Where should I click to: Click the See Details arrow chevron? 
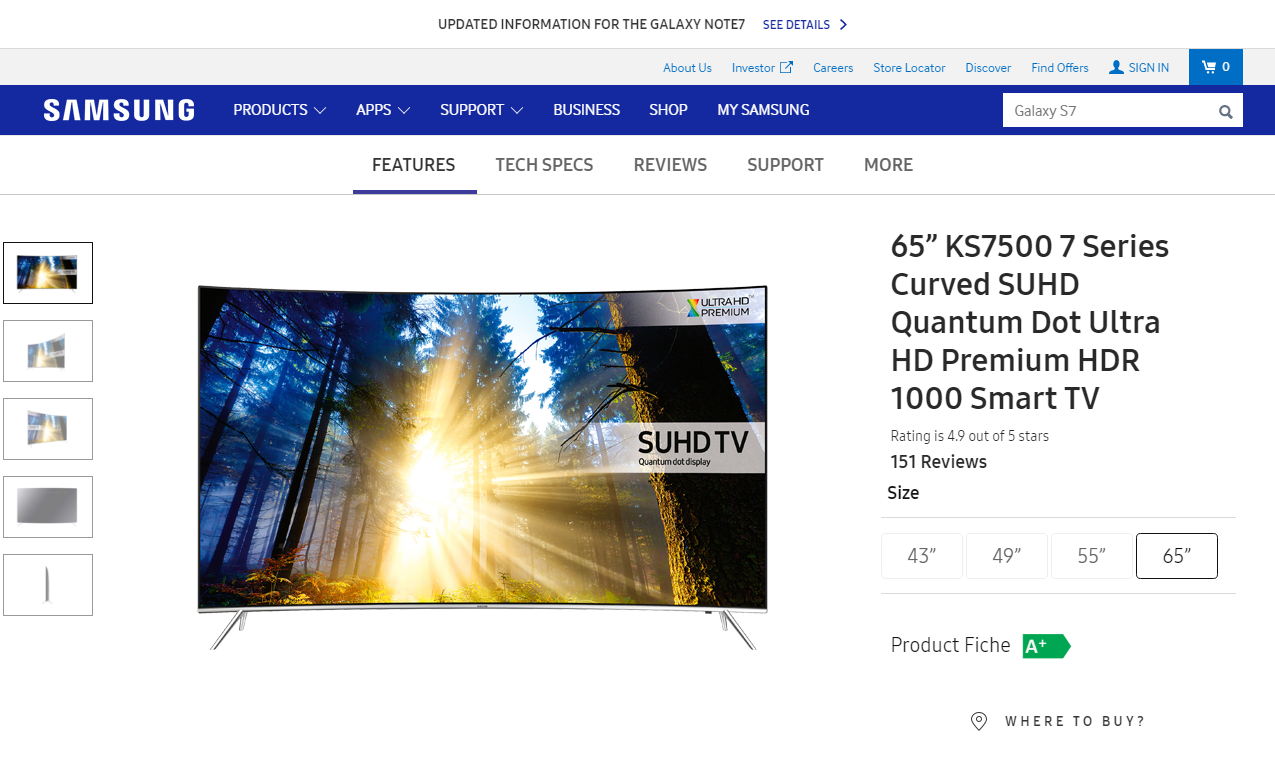pos(843,24)
